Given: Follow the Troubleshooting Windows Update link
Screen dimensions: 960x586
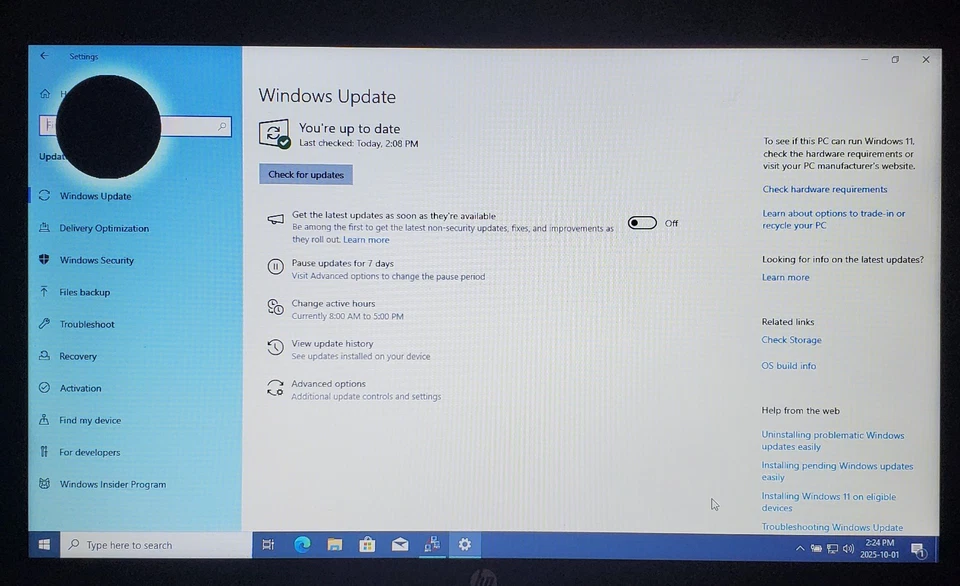Looking at the screenshot, I should 833,527.
